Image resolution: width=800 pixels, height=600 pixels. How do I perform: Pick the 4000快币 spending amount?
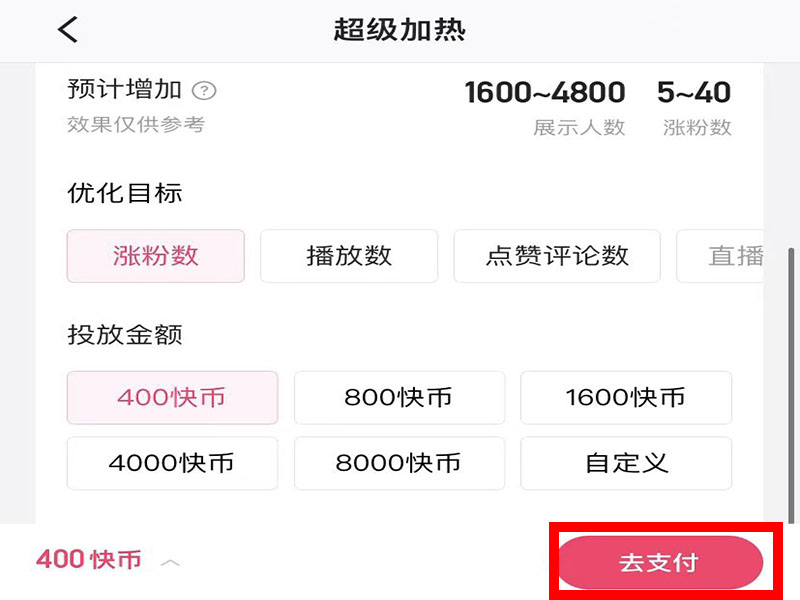click(x=172, y=463)
